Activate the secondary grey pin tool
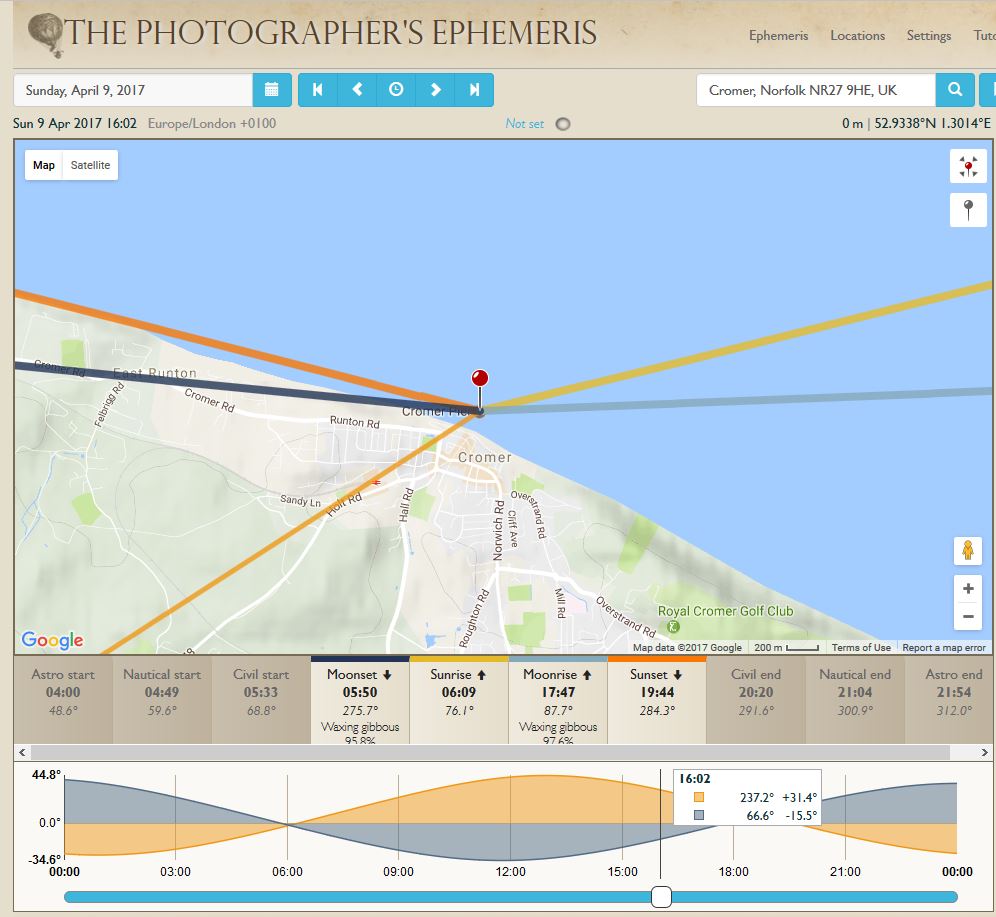 [x=967, y=210]
